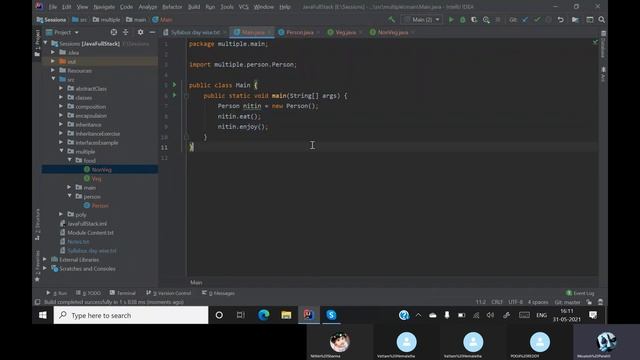Image resolution: width=640 pixels, height=360 pixels.
Task: Click Collapse All icon in Project panel
Action: tap(126, 32)
